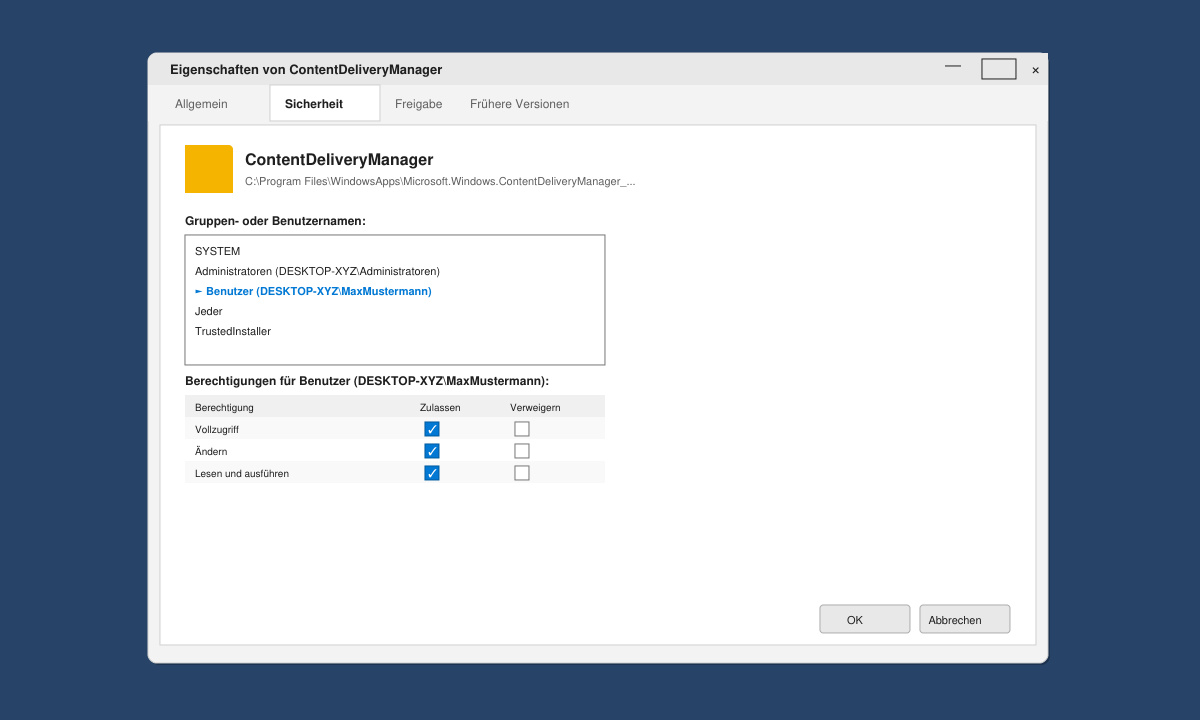Image resolution: width=1200 pixels, height=720 pixels.
Task: Click the Verweigern column header
Action: click(x=535, y=407)
